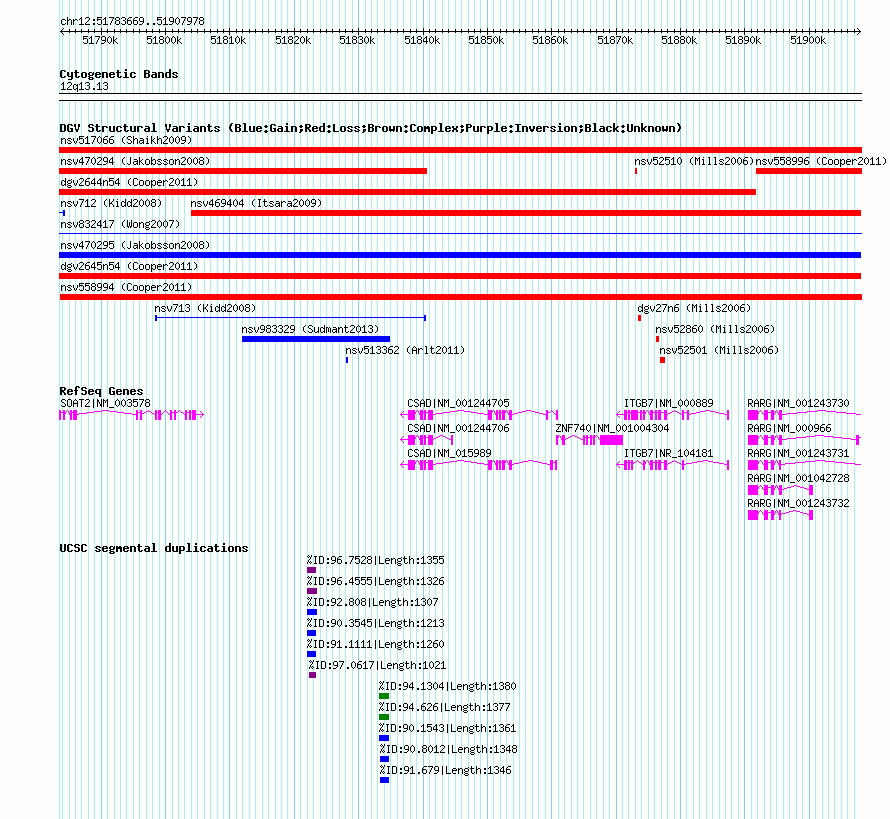Select nsv712 (Kidd2008) variant label
The image size is (890, 819).
(111, 203)
